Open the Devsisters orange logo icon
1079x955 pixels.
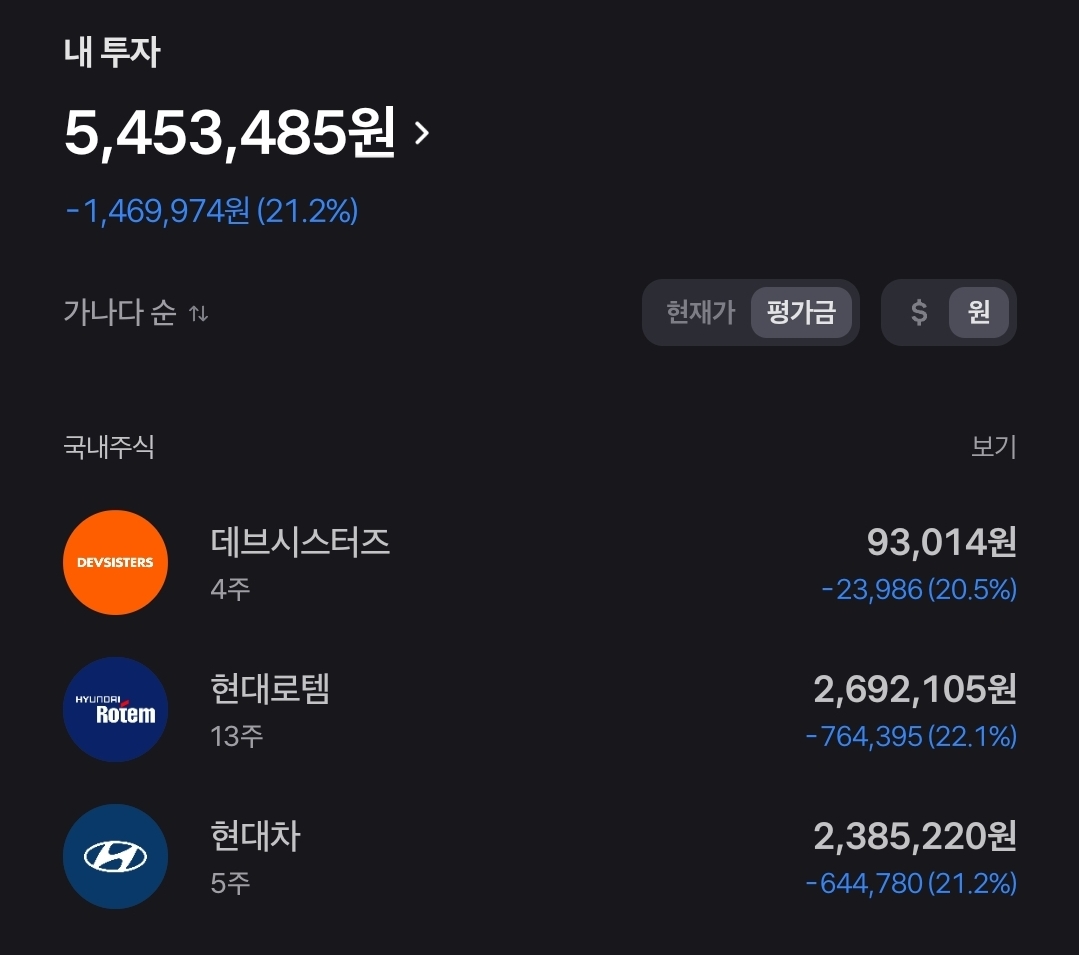[x=115, y=562]
